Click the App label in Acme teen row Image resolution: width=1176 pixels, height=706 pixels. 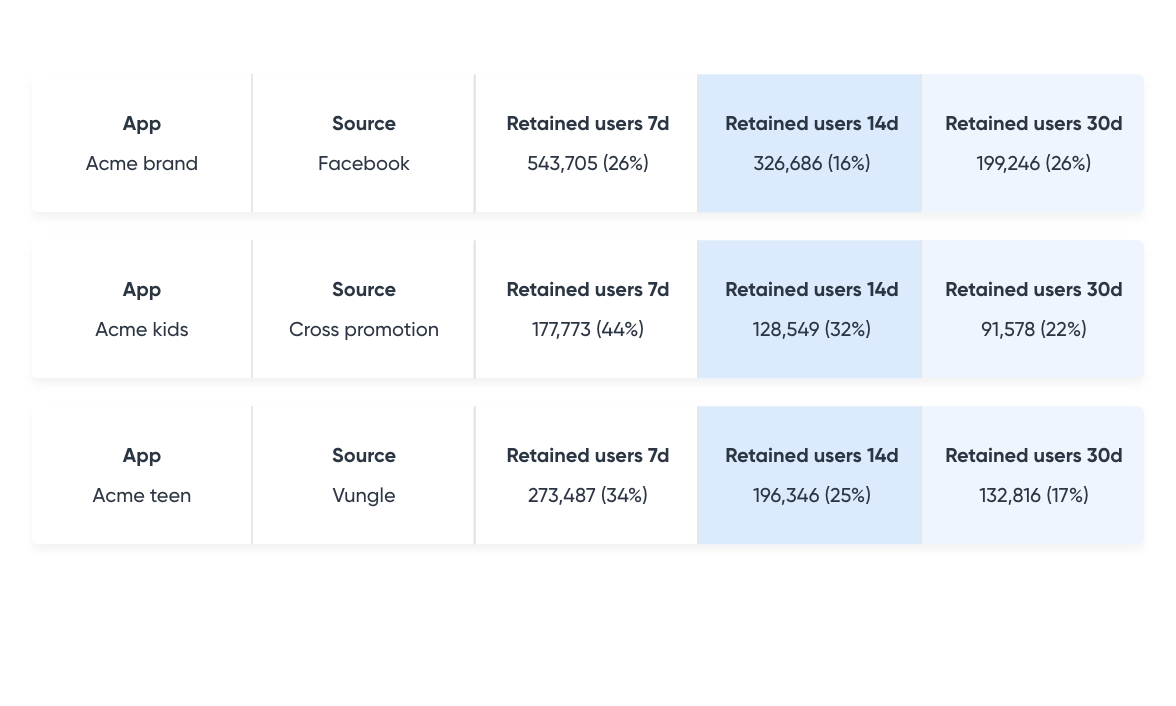pyautogui.click(x=142, y=455)
